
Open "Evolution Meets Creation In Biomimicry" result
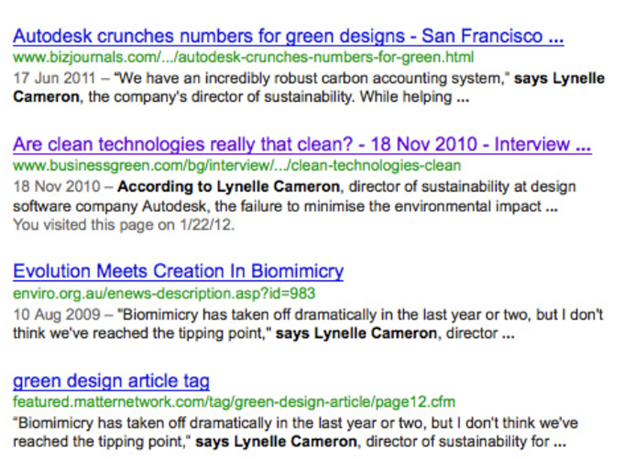pyautogui.click(x=178, y=271)
